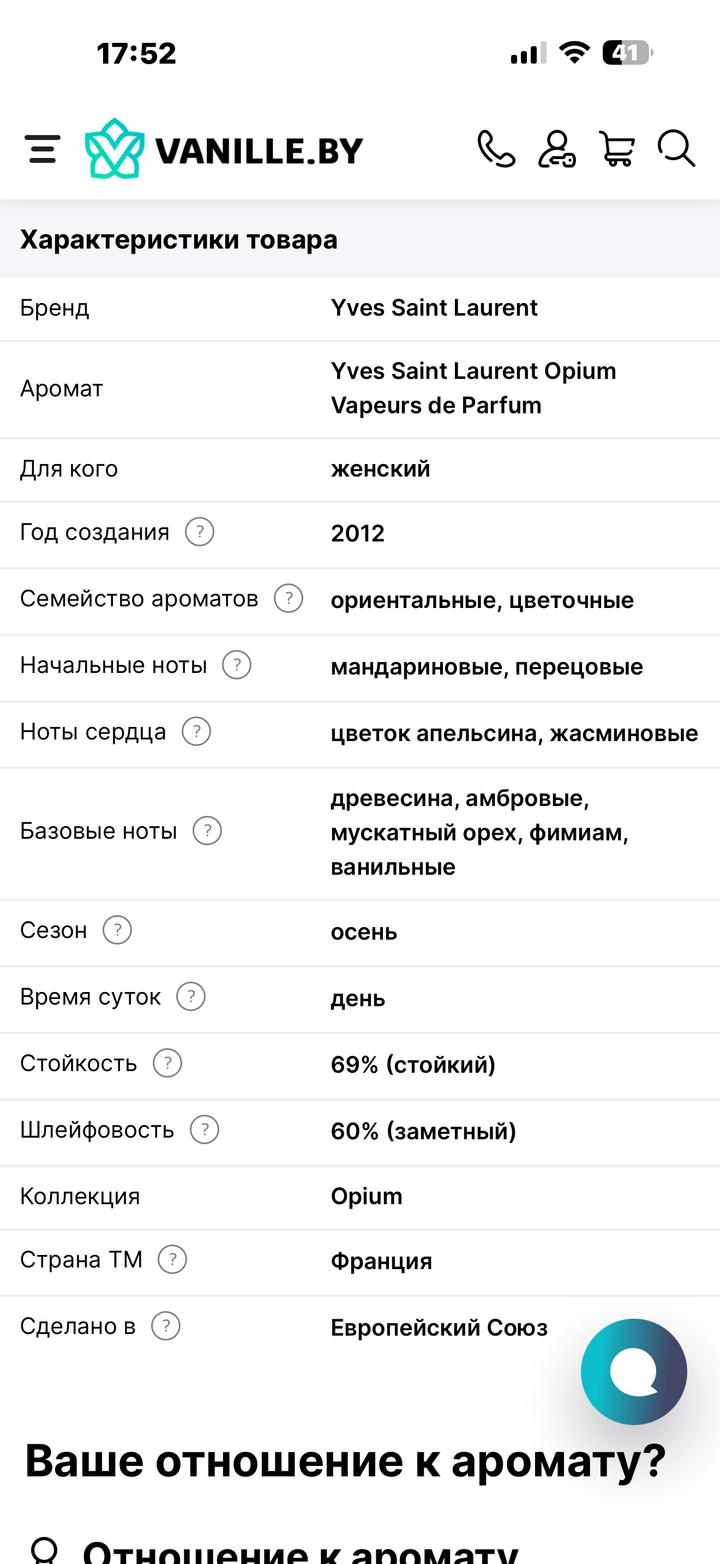Open the hamburger menu

click(x=42, y=150)
